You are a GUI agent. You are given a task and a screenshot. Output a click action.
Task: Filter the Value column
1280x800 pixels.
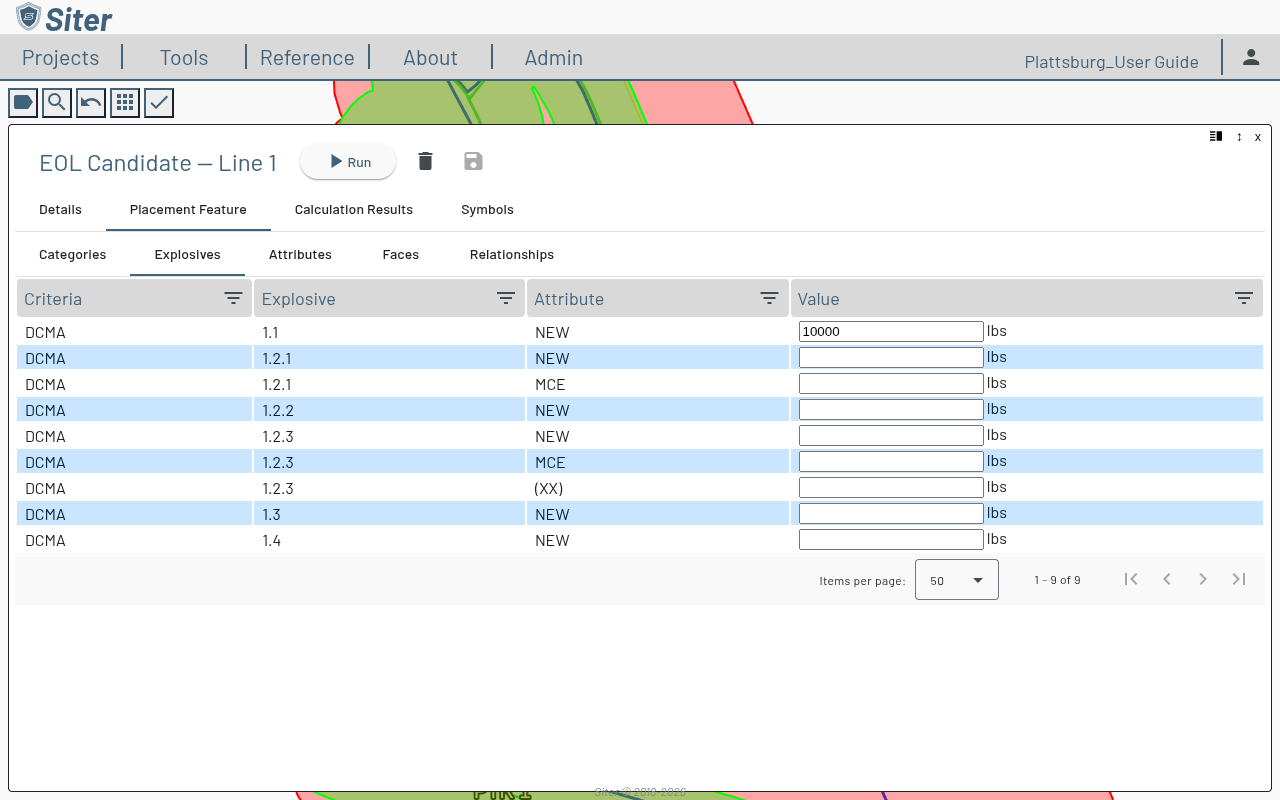point(1244,298)
